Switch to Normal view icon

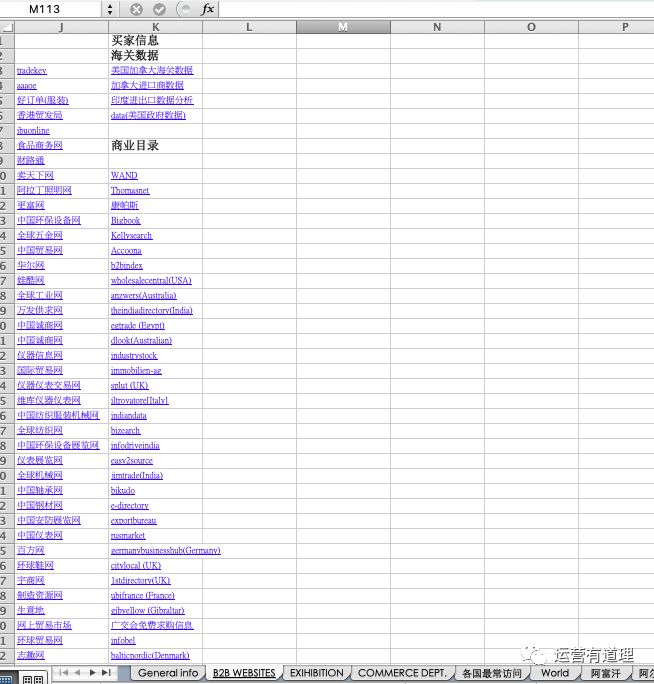(x=6, y=679)
